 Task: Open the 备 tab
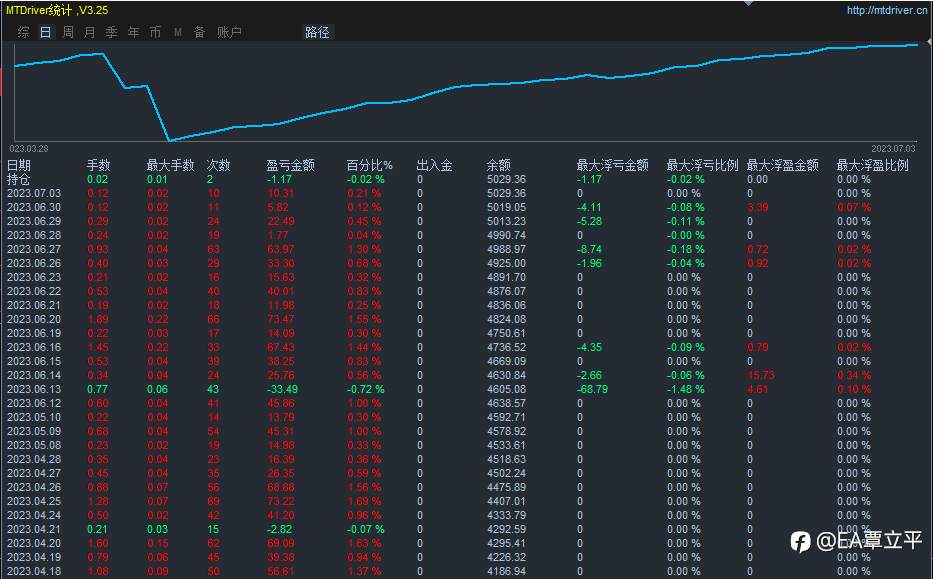click(x=199, y=32)
